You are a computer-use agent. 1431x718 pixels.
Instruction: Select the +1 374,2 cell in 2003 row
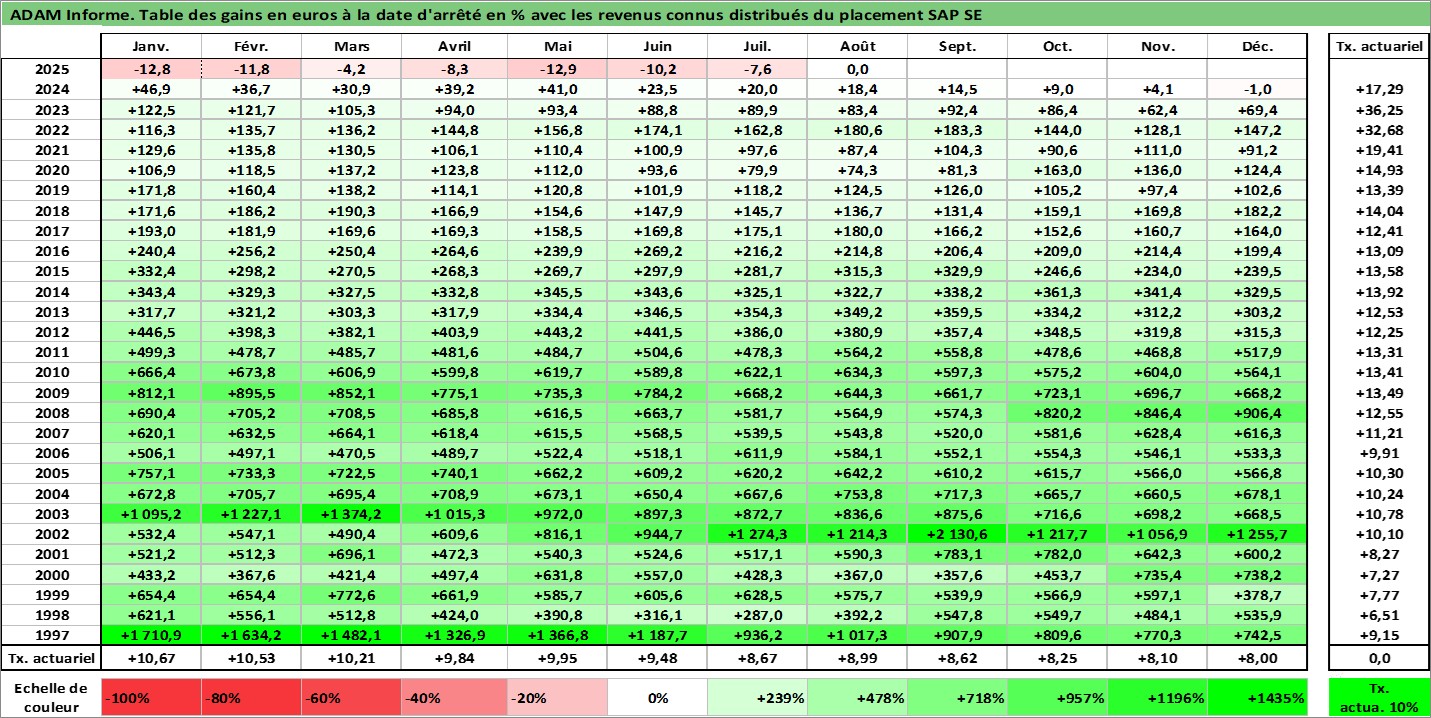(352, 514)
